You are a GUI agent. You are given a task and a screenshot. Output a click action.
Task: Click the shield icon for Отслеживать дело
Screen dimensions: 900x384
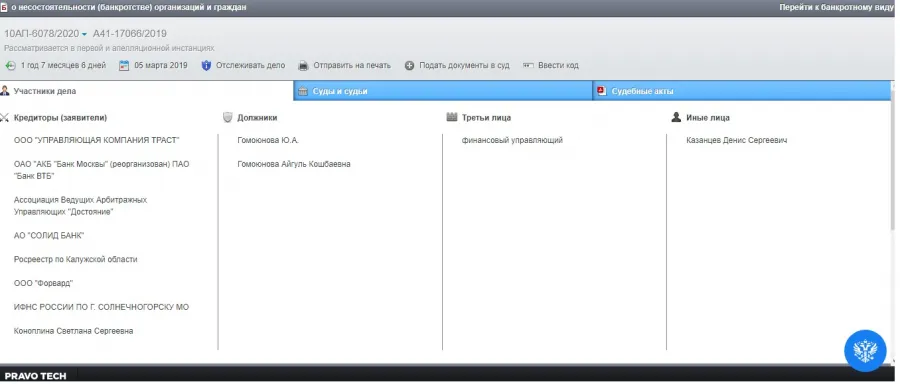[x=207, y=66]
